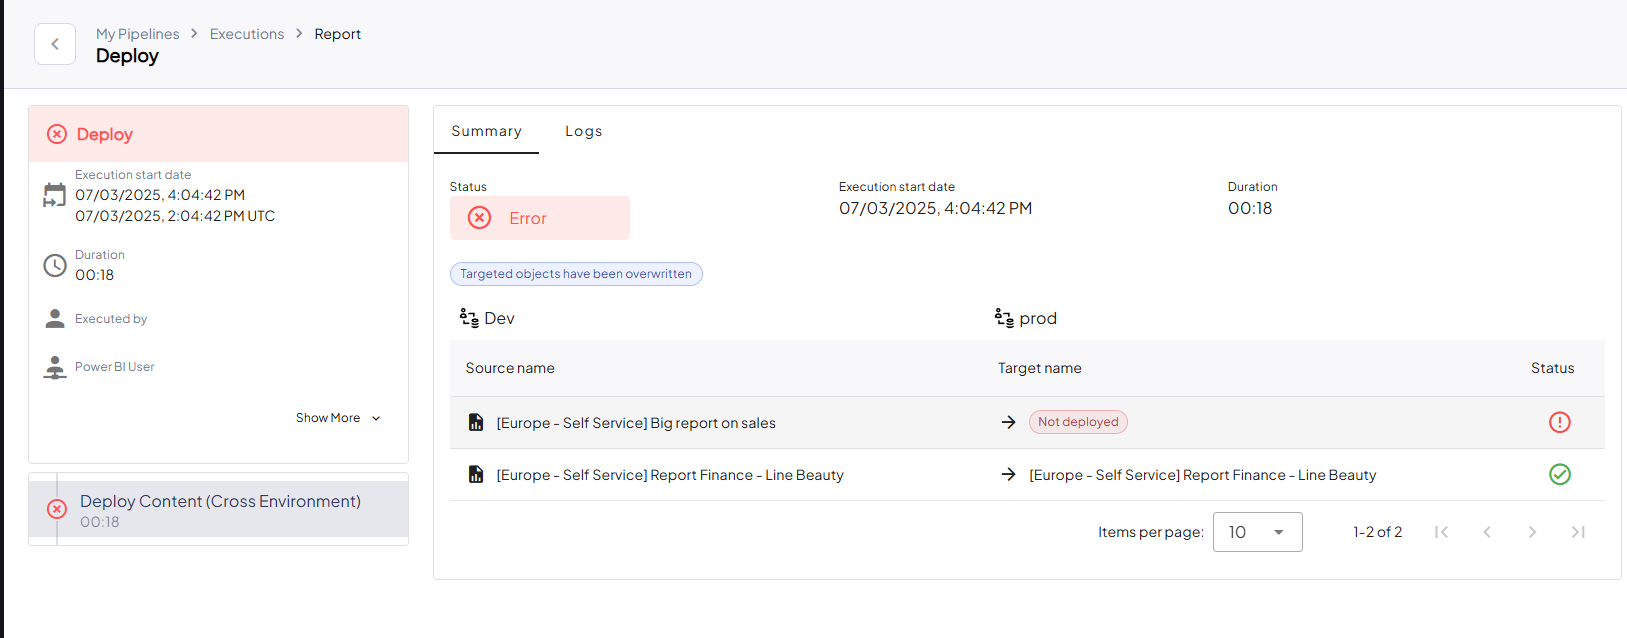Open the Items per page dropdown
The height and width of the screenshot is (638, 1627).
[x=1258, y=532]
